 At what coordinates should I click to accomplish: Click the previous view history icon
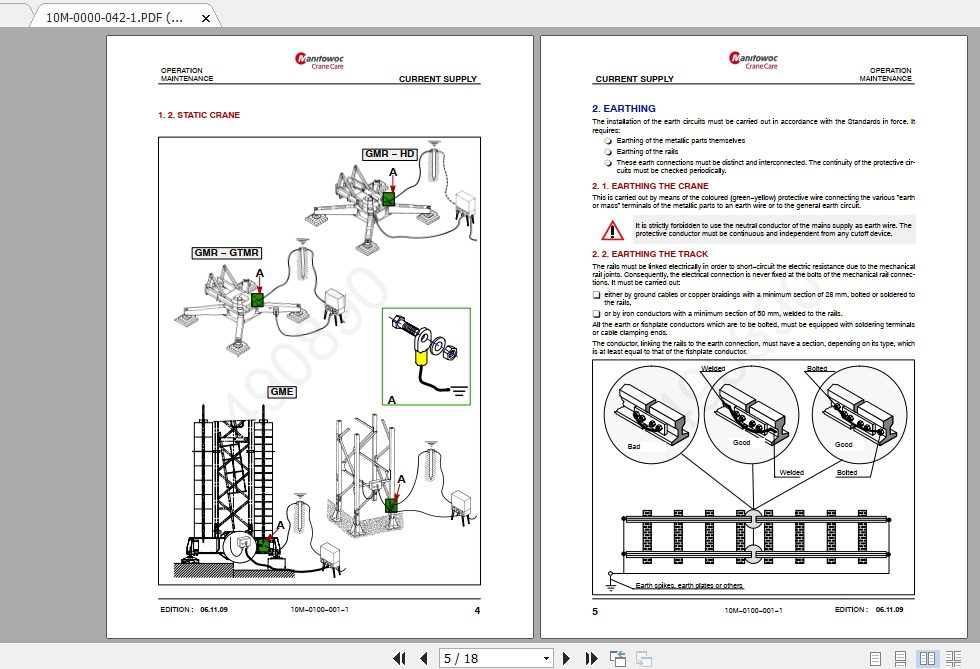[x=617, y=658]
